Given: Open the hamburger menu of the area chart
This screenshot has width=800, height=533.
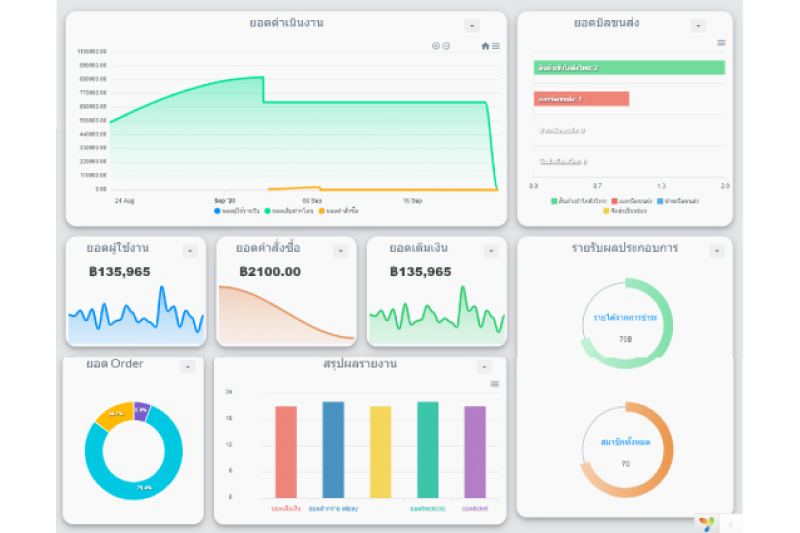Looking at the screenshot, I should point(495,46).
